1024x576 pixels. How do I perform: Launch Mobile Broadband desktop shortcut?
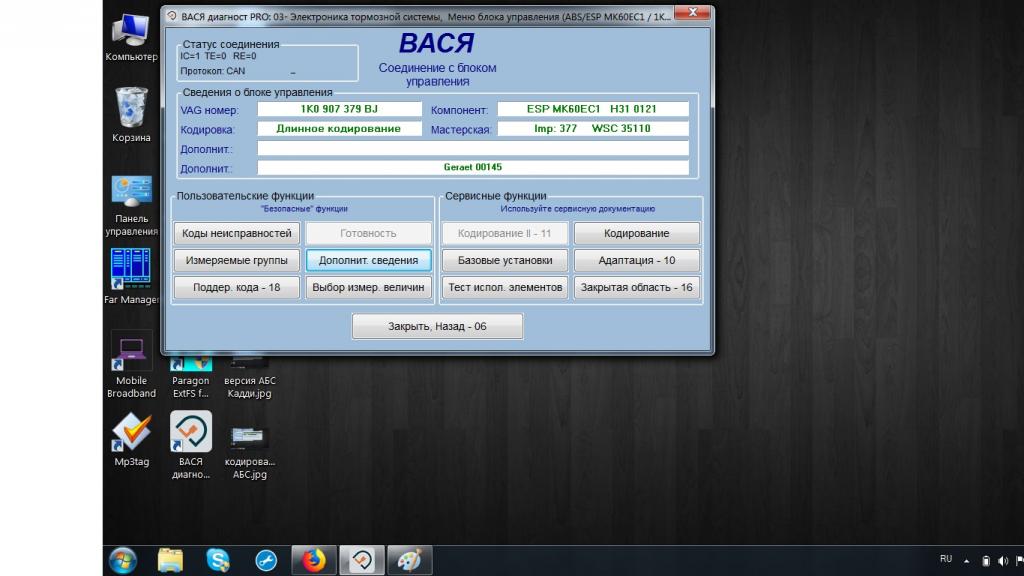point(131,366)
